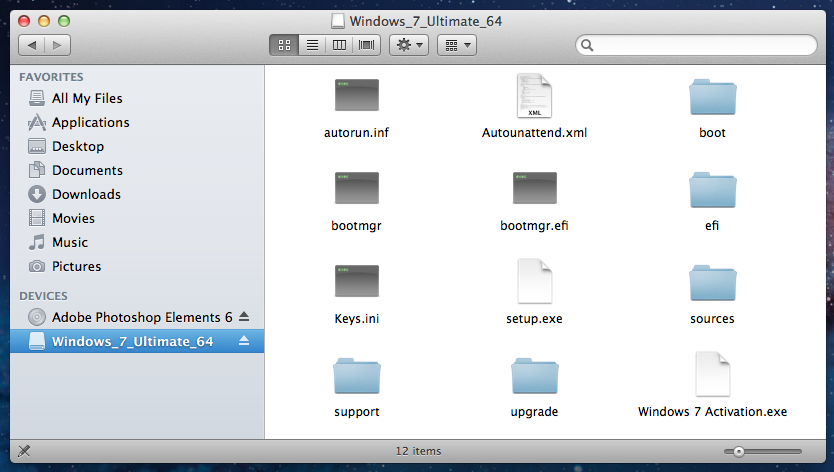This screenshot has width=834, height=472.
Task: Click the read-only crossed pencil icon
Action: tap(24, 451)
